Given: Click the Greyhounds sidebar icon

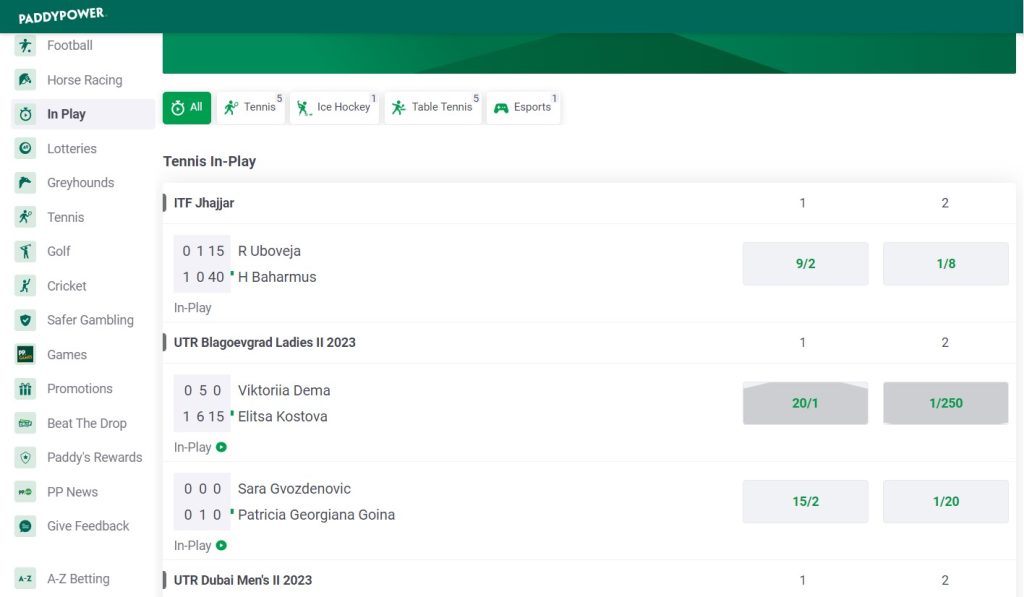Looking at the screenshot, I should pyautogui.click(x=25, y=183).
